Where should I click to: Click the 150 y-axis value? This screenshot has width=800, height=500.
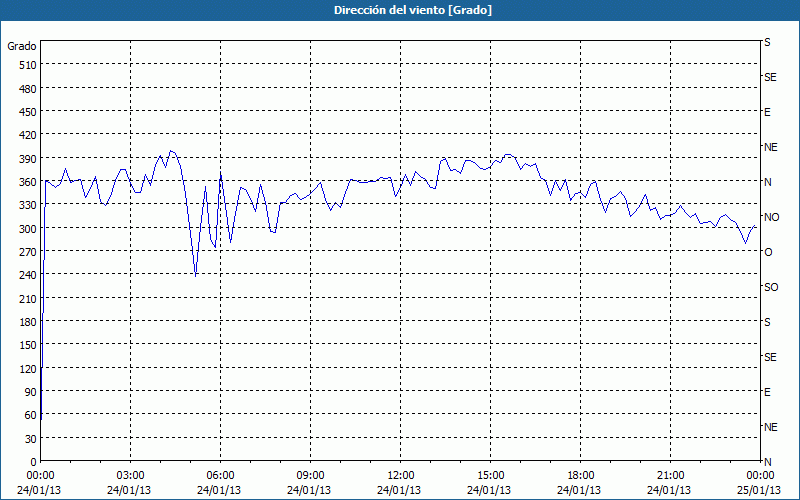coord(28,345)
